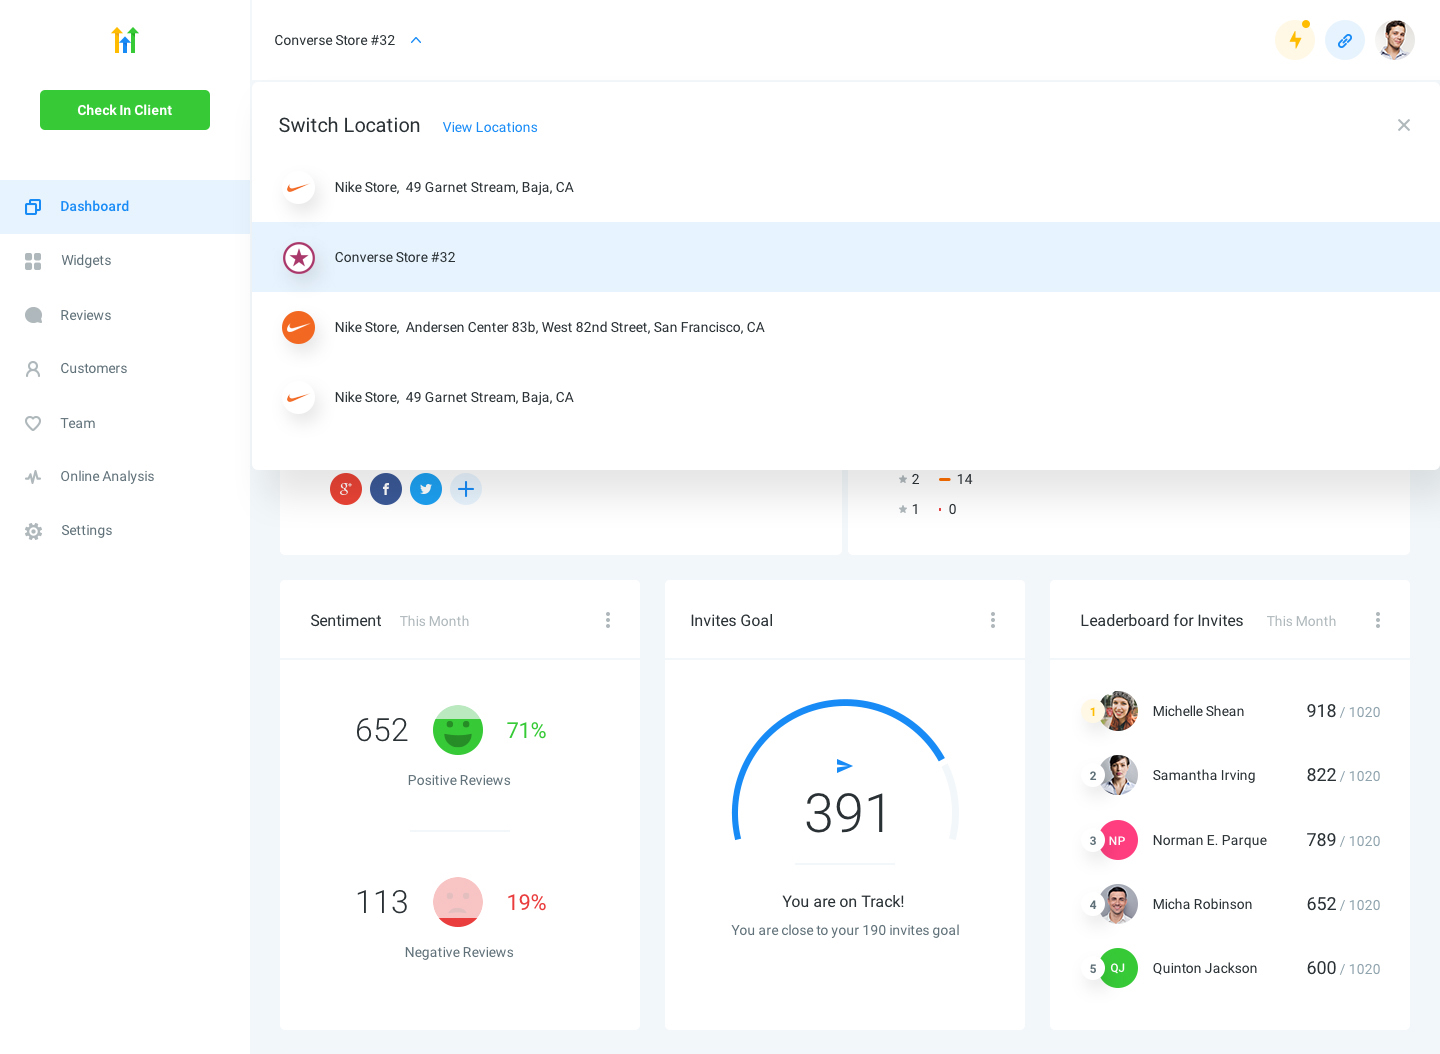Click the 113 negative reviews count

click(382, 902)
